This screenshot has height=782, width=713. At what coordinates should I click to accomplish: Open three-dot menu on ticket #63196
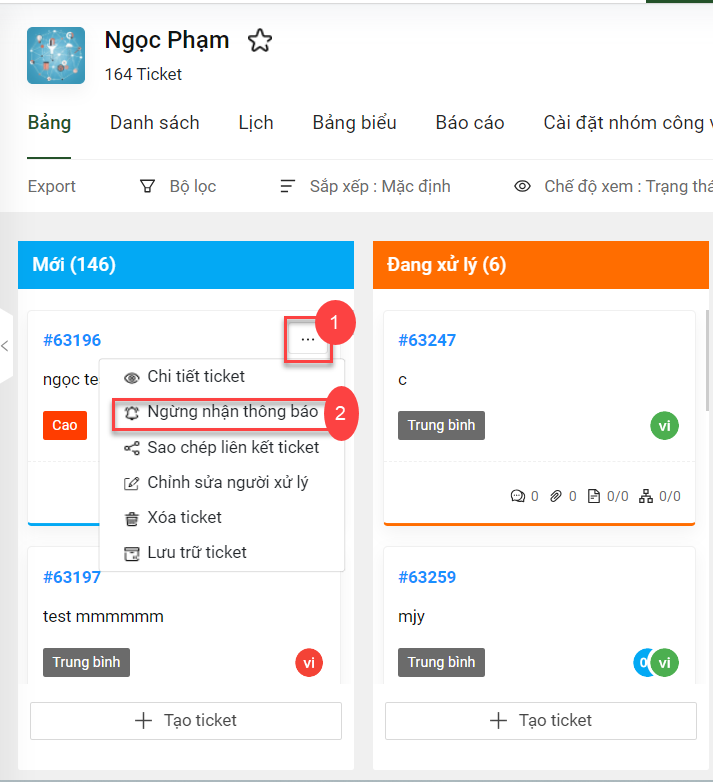point(307,340)
